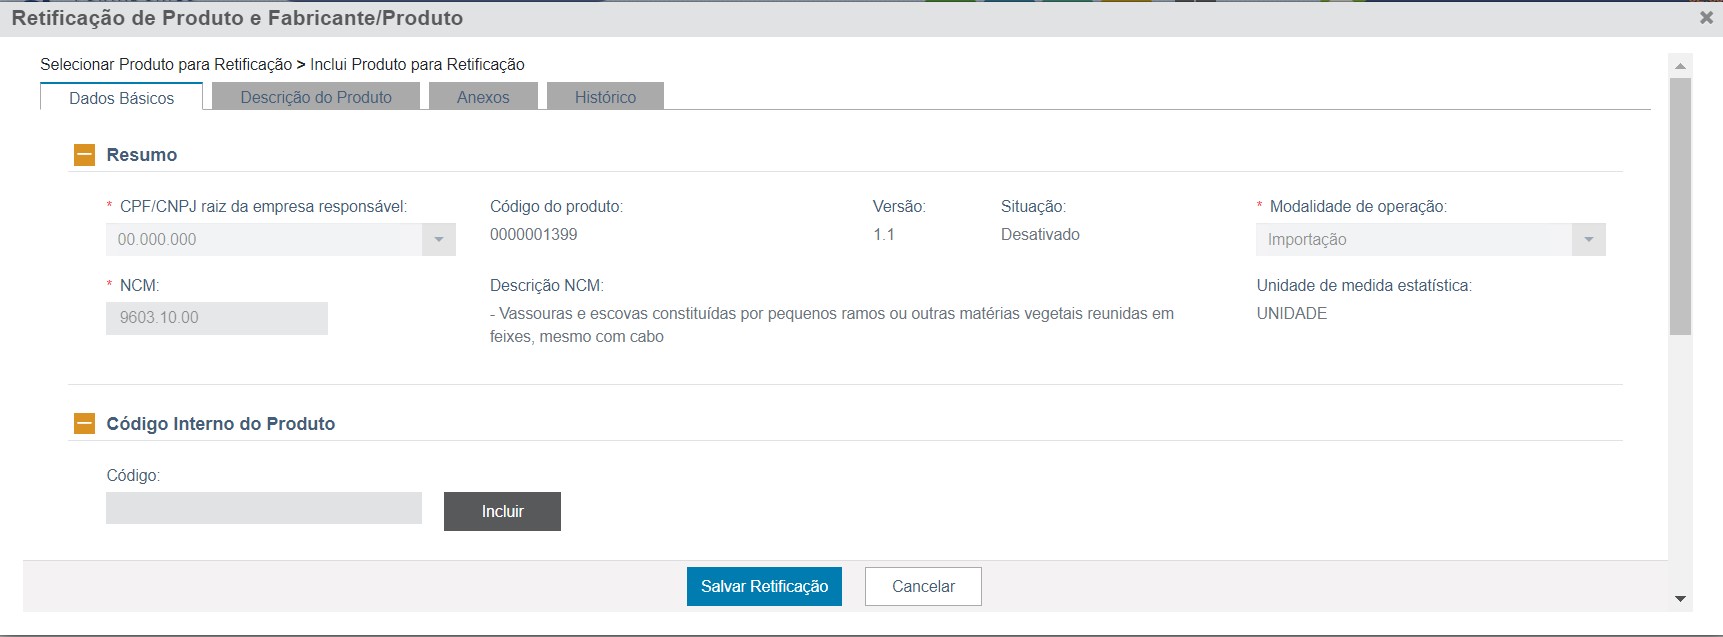The height and width of the screenshot is (637, 1723).
Task: Collapse the Resumo section
Action: tap(84, 155)
